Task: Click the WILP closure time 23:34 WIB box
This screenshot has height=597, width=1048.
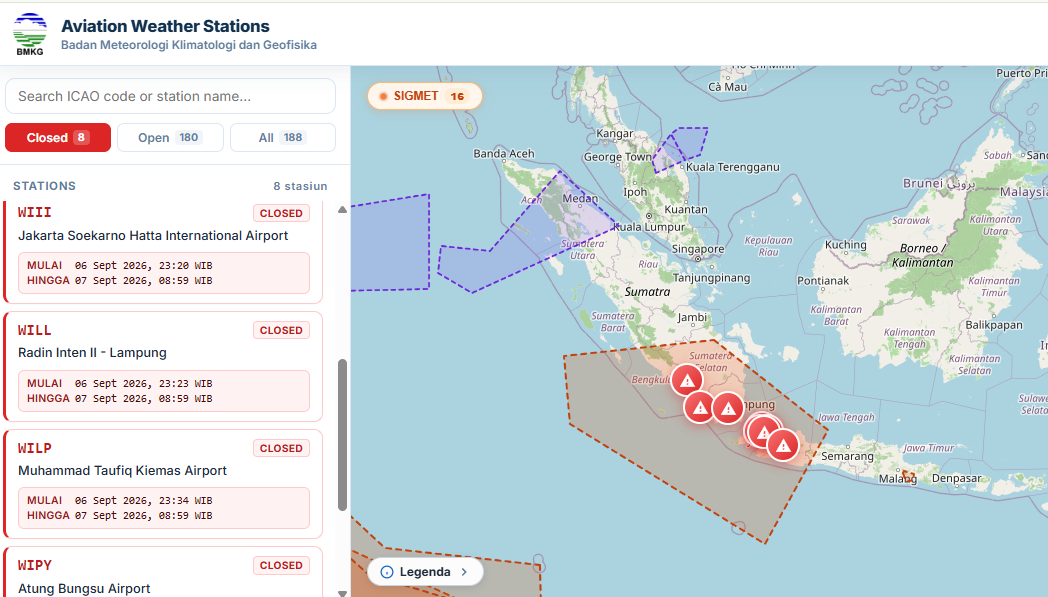Action: click(164, 508)
